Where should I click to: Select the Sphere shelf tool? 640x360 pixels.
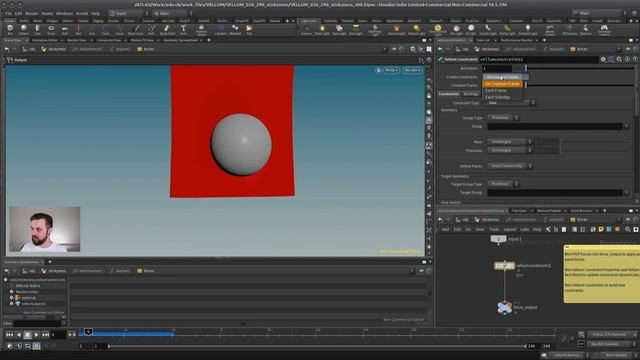tap(24, 29)
